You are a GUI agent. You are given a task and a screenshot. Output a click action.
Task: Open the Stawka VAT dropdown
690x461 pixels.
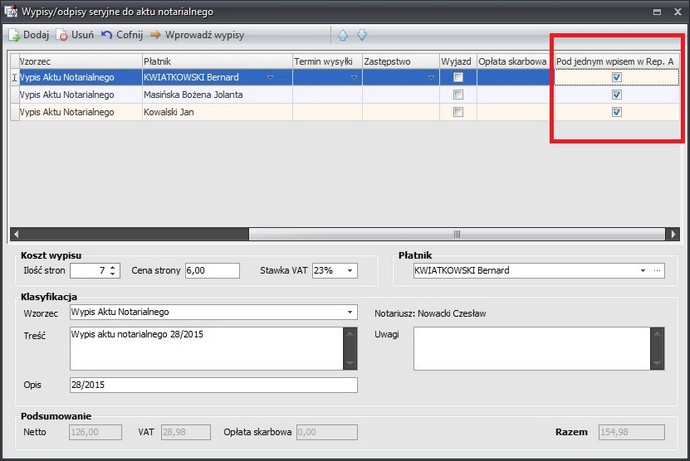(x=350, y=270)
